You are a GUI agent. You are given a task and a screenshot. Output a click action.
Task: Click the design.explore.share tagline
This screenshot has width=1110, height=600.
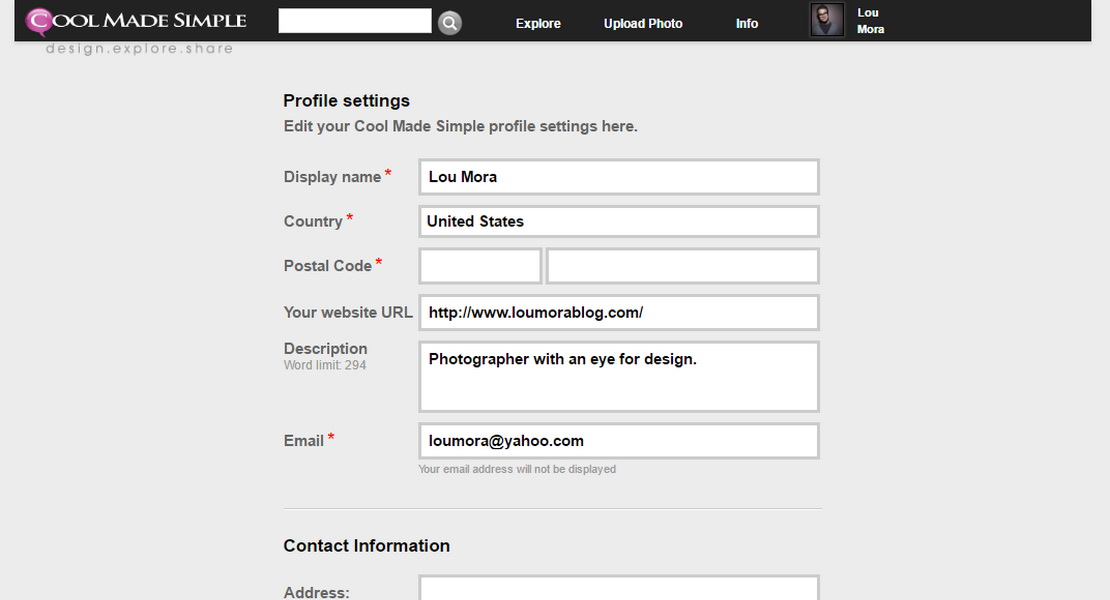tap(139, 48)
